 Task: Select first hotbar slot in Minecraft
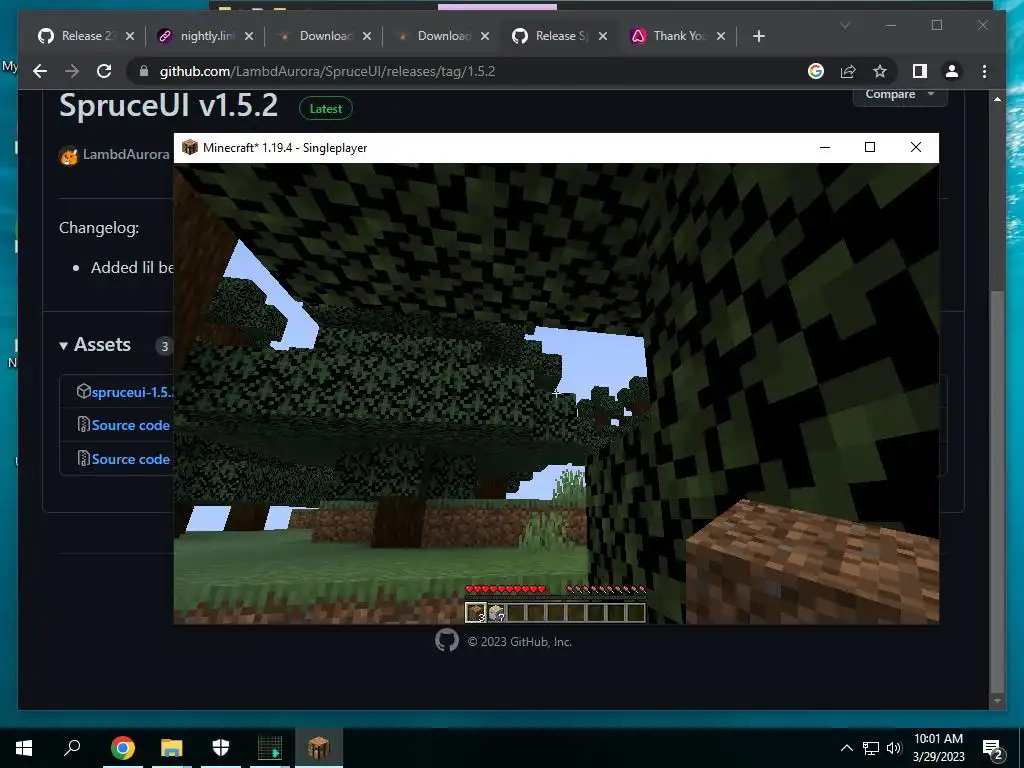point(476,613)
